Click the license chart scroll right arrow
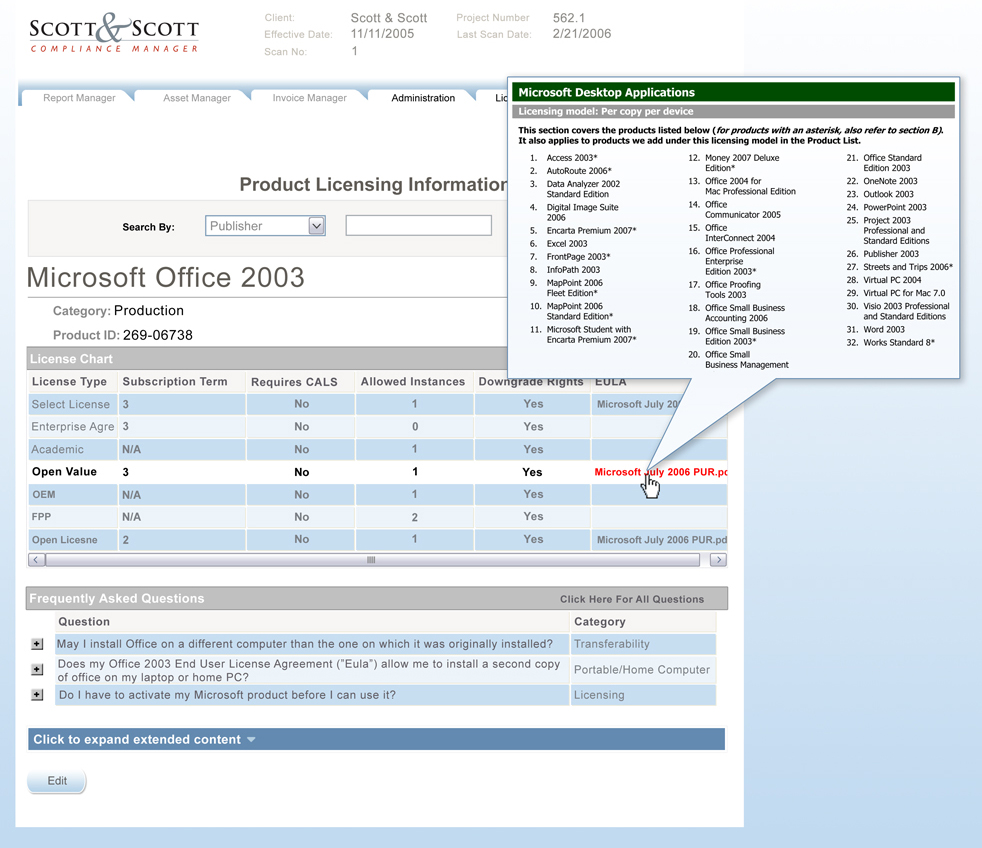The image size is (982, 848). point(718,560)
